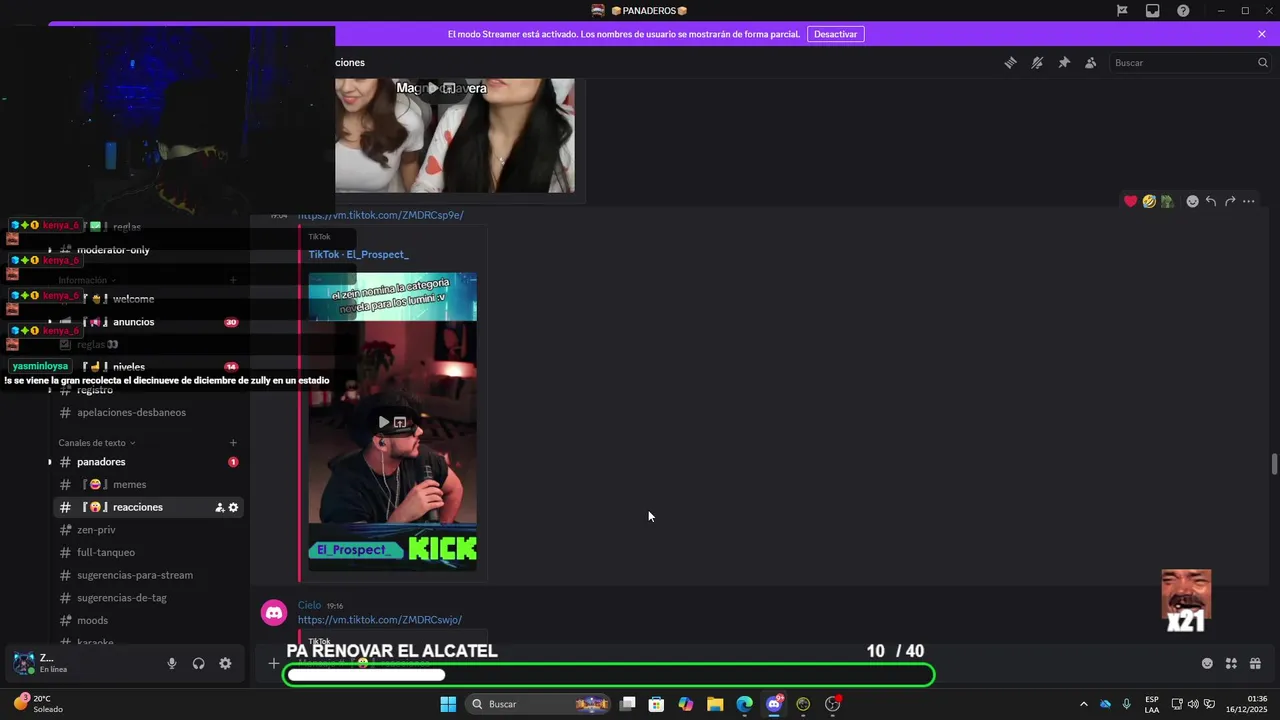Click the Windows taskbar Buscar search box
Viewport: 1280px width, 720px height.
(x=538, y=704)
